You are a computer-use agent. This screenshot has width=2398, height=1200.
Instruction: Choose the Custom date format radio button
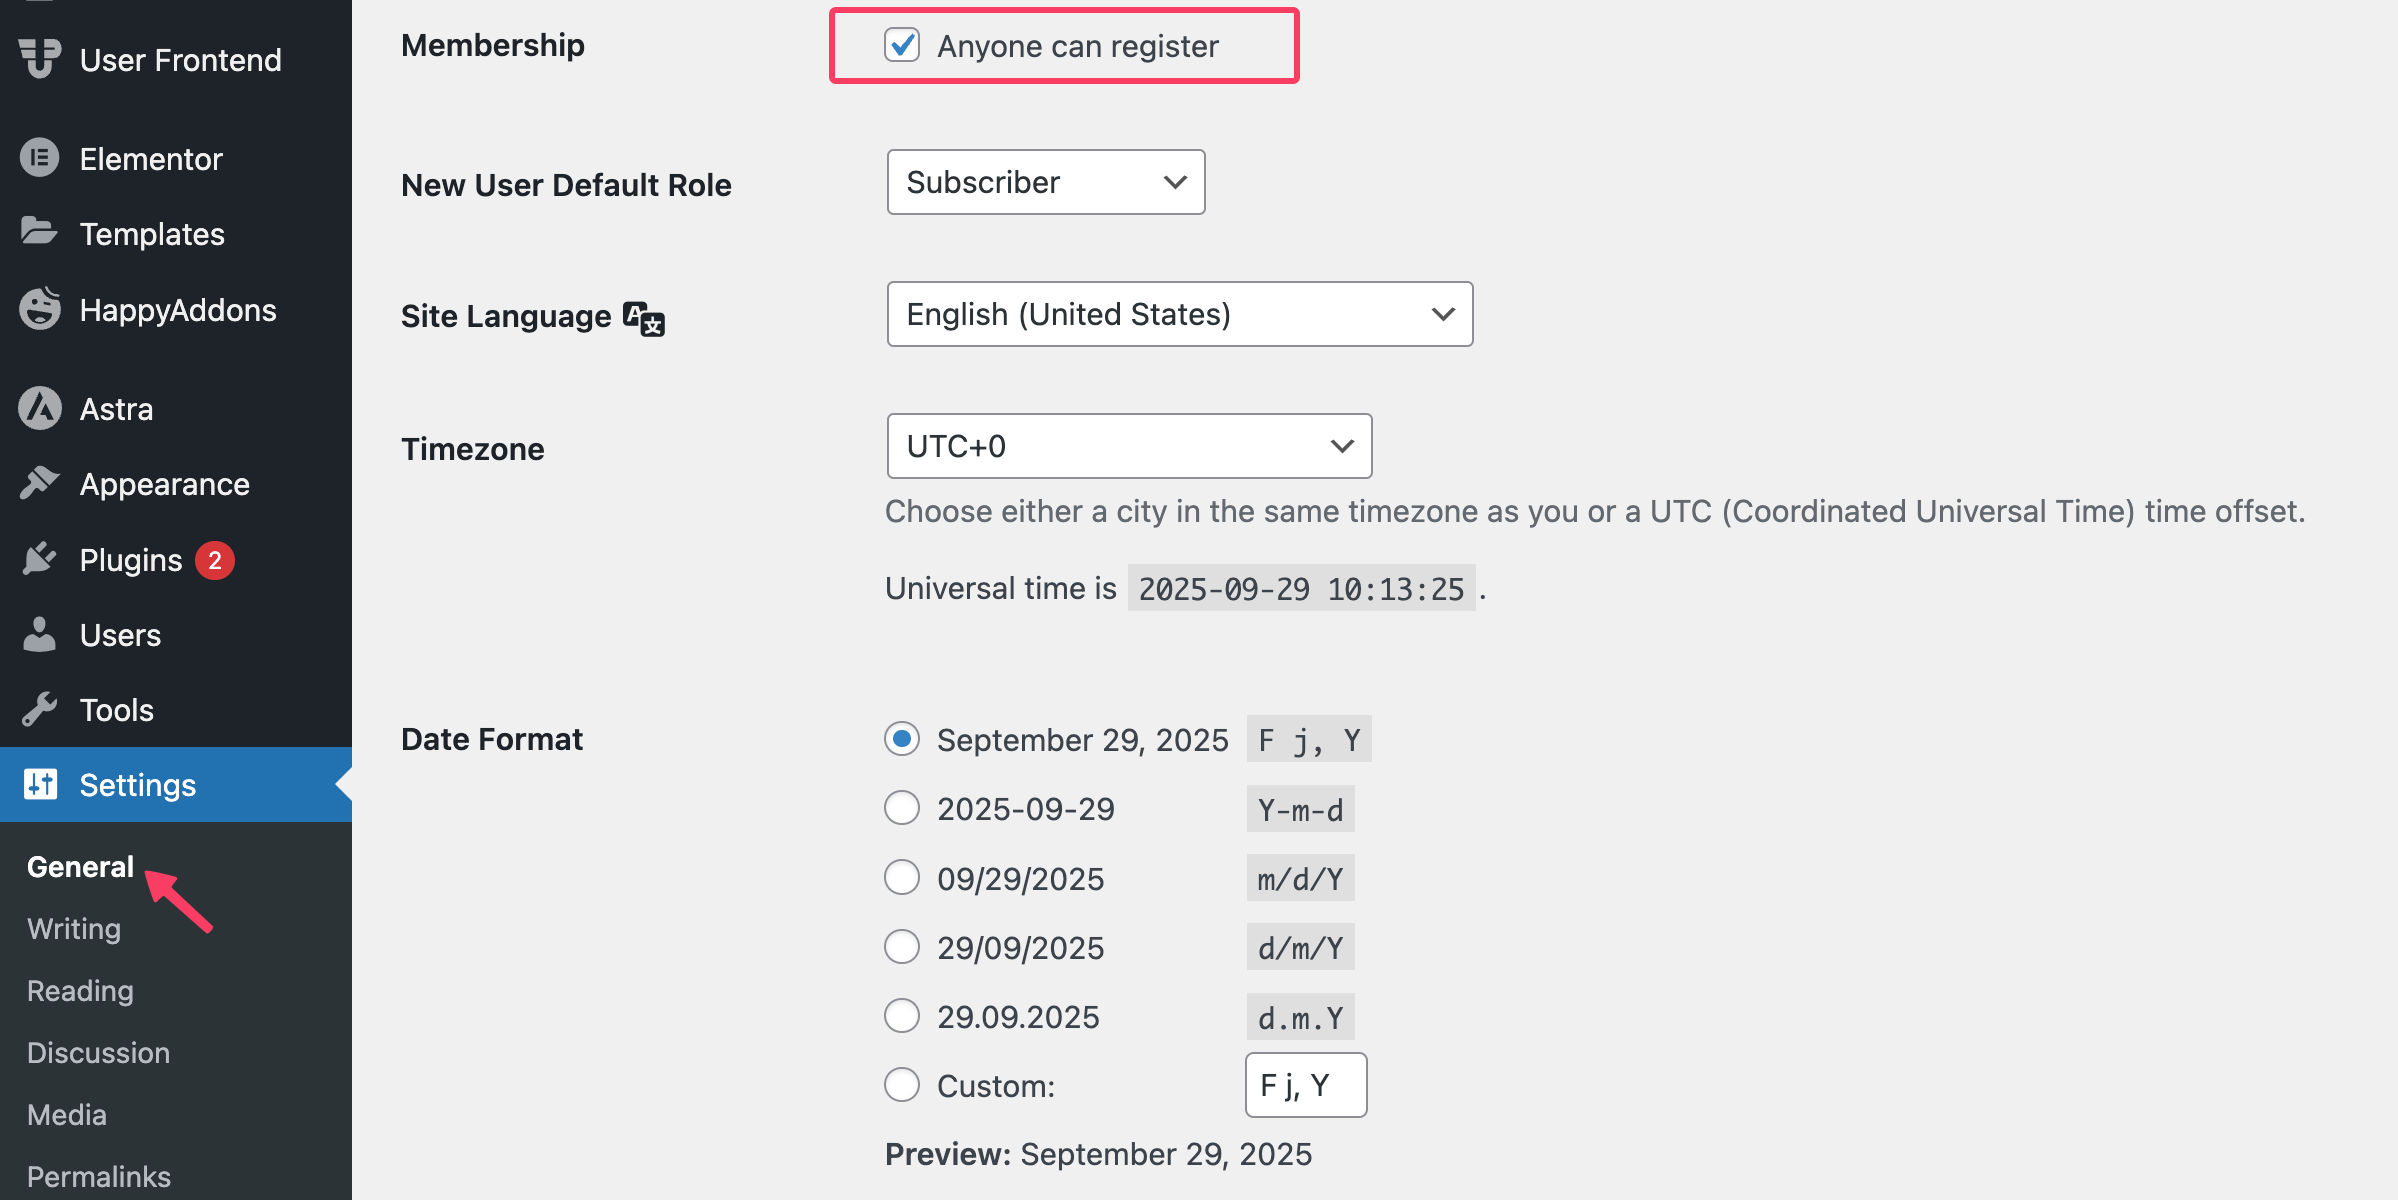coord(902,1085)
